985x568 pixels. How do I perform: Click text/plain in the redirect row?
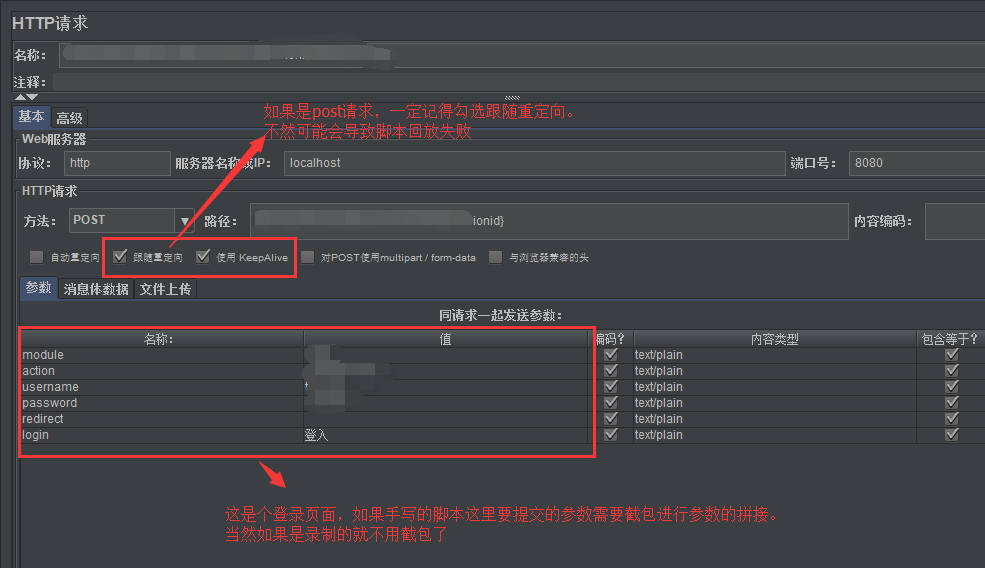658,419
